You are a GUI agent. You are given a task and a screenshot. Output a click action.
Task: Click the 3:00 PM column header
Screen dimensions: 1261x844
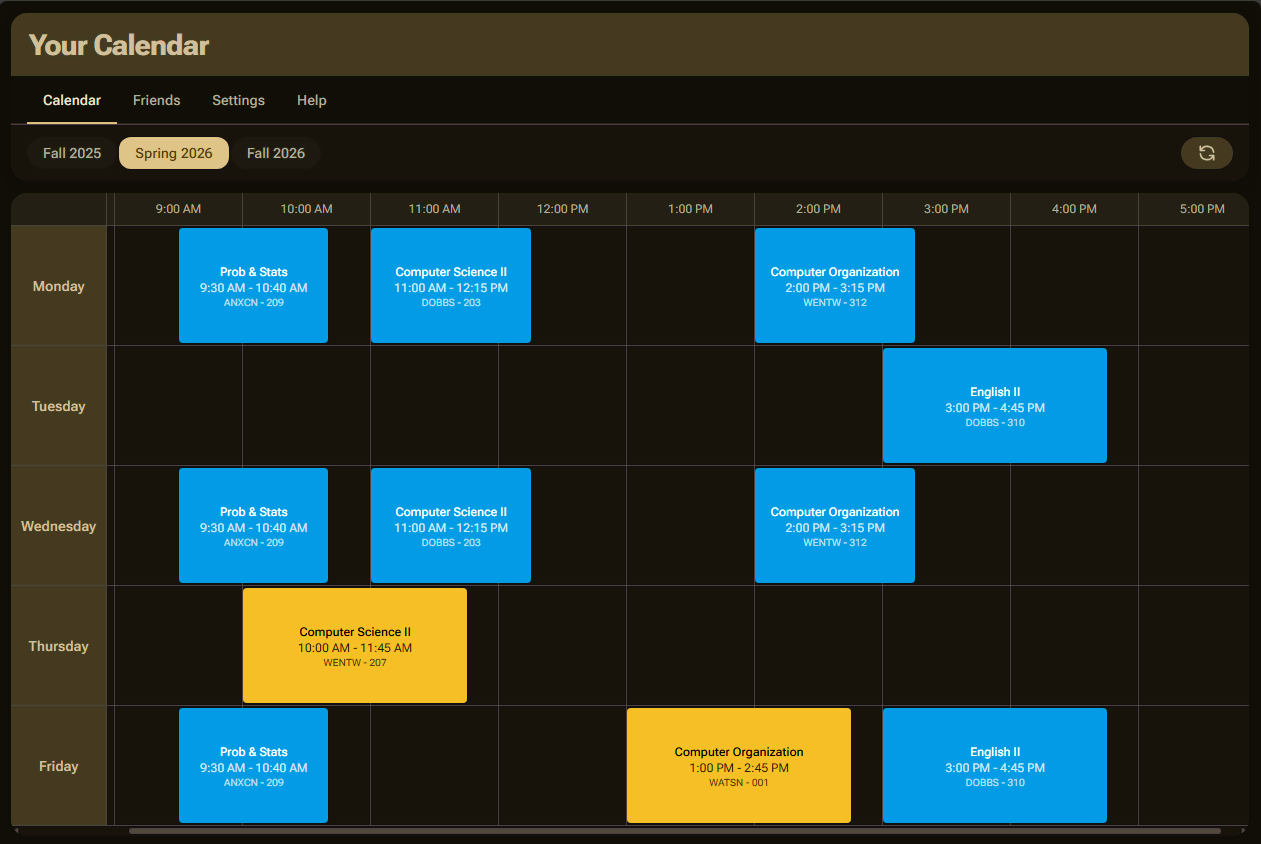tap(947, 209)
